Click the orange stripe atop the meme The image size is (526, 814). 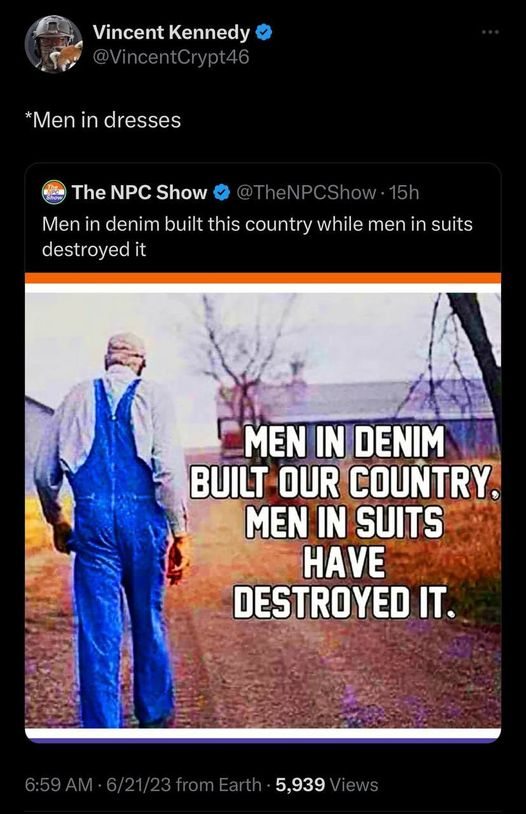263,278
